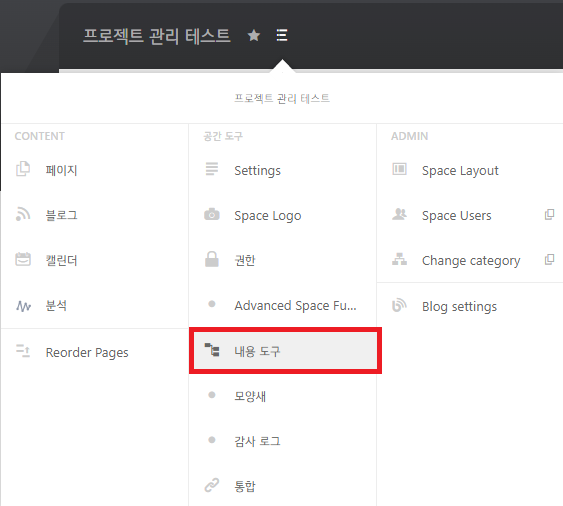Toggle the space menu list icon in header

pos(282,35)
